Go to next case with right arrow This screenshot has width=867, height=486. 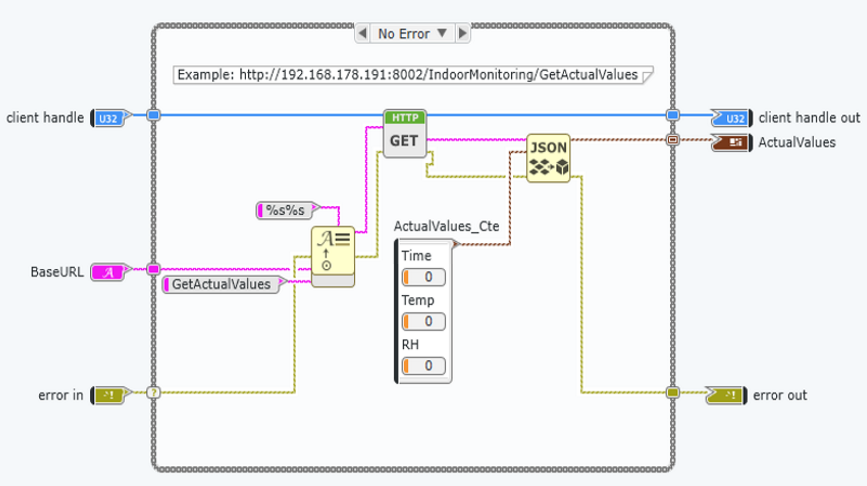[462, 33]
